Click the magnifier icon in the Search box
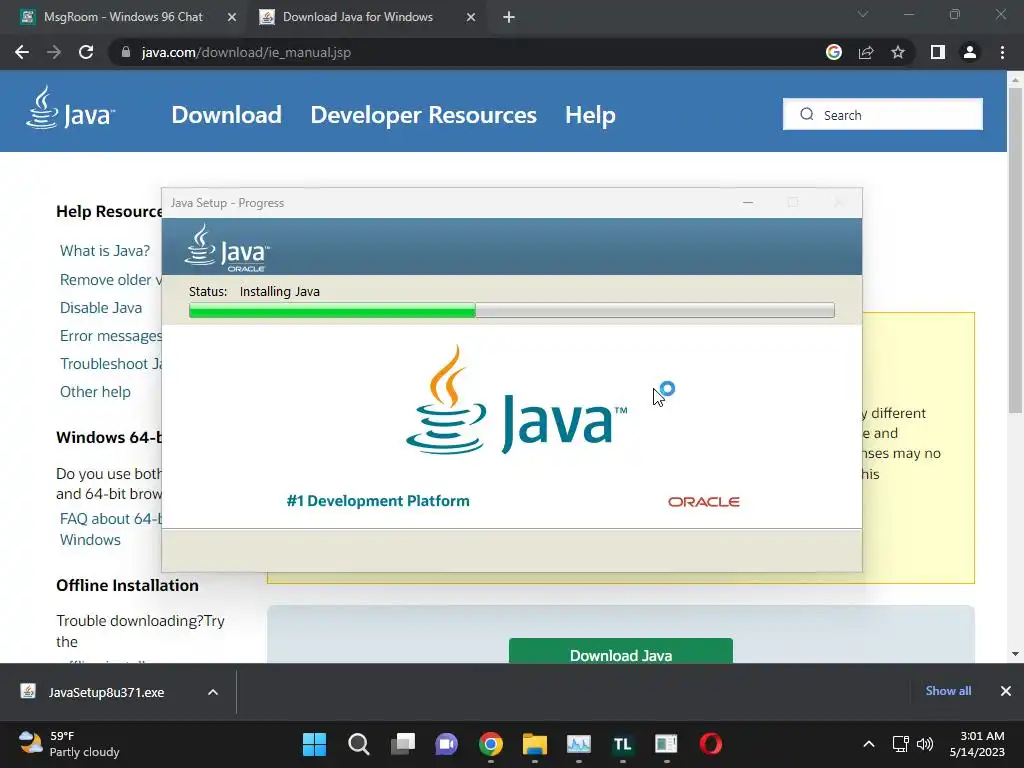 point(807,114)
